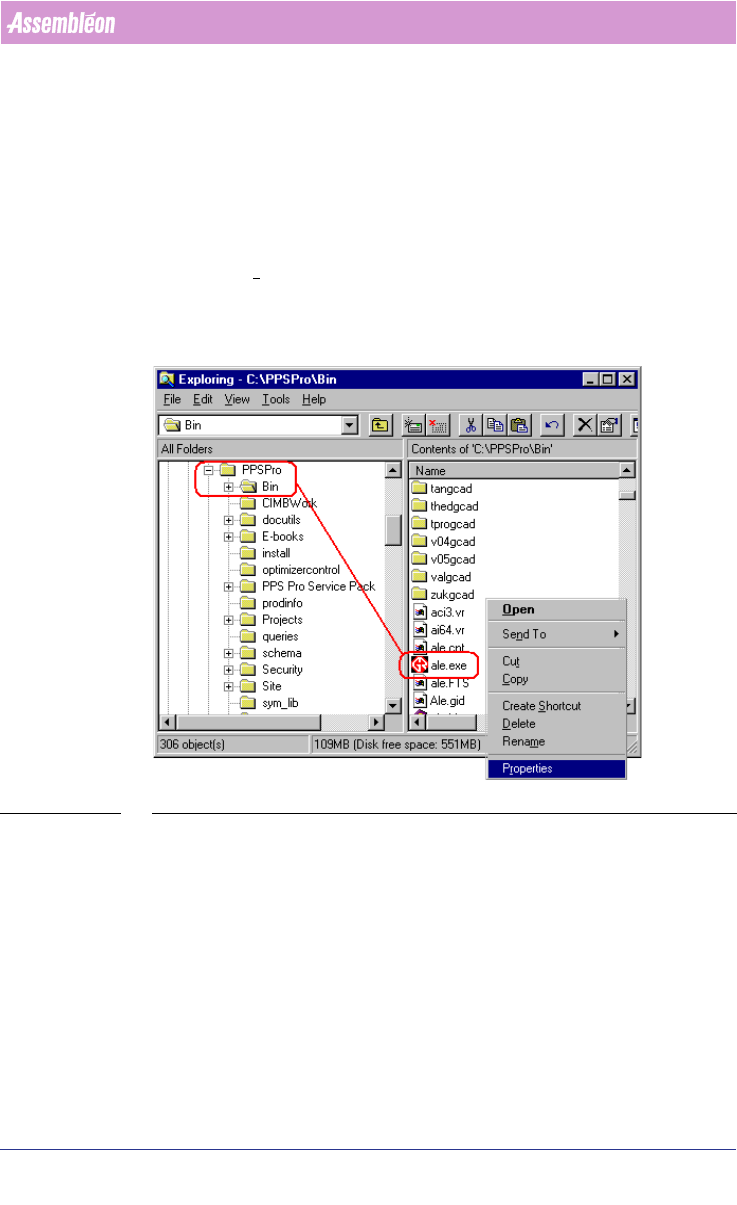Viewport: 737px width, 1205px height.
Task: Select the E-books folder in tree
Action: pyautogui.click(x=271, y=536)
